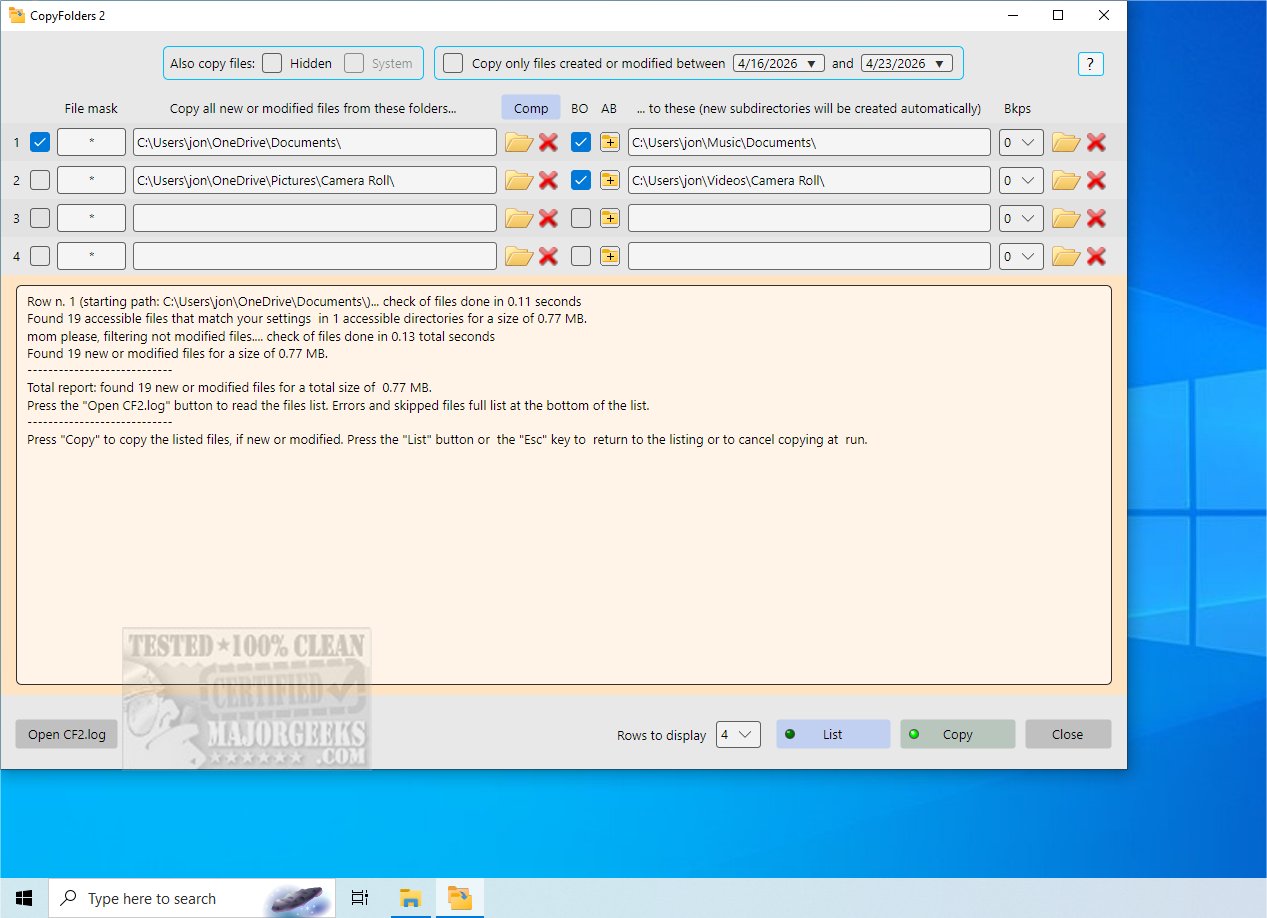Enable copying Hidden files
Viewport: 1267px width, 918px height.
pyautogui.click(x=272, y=63)
